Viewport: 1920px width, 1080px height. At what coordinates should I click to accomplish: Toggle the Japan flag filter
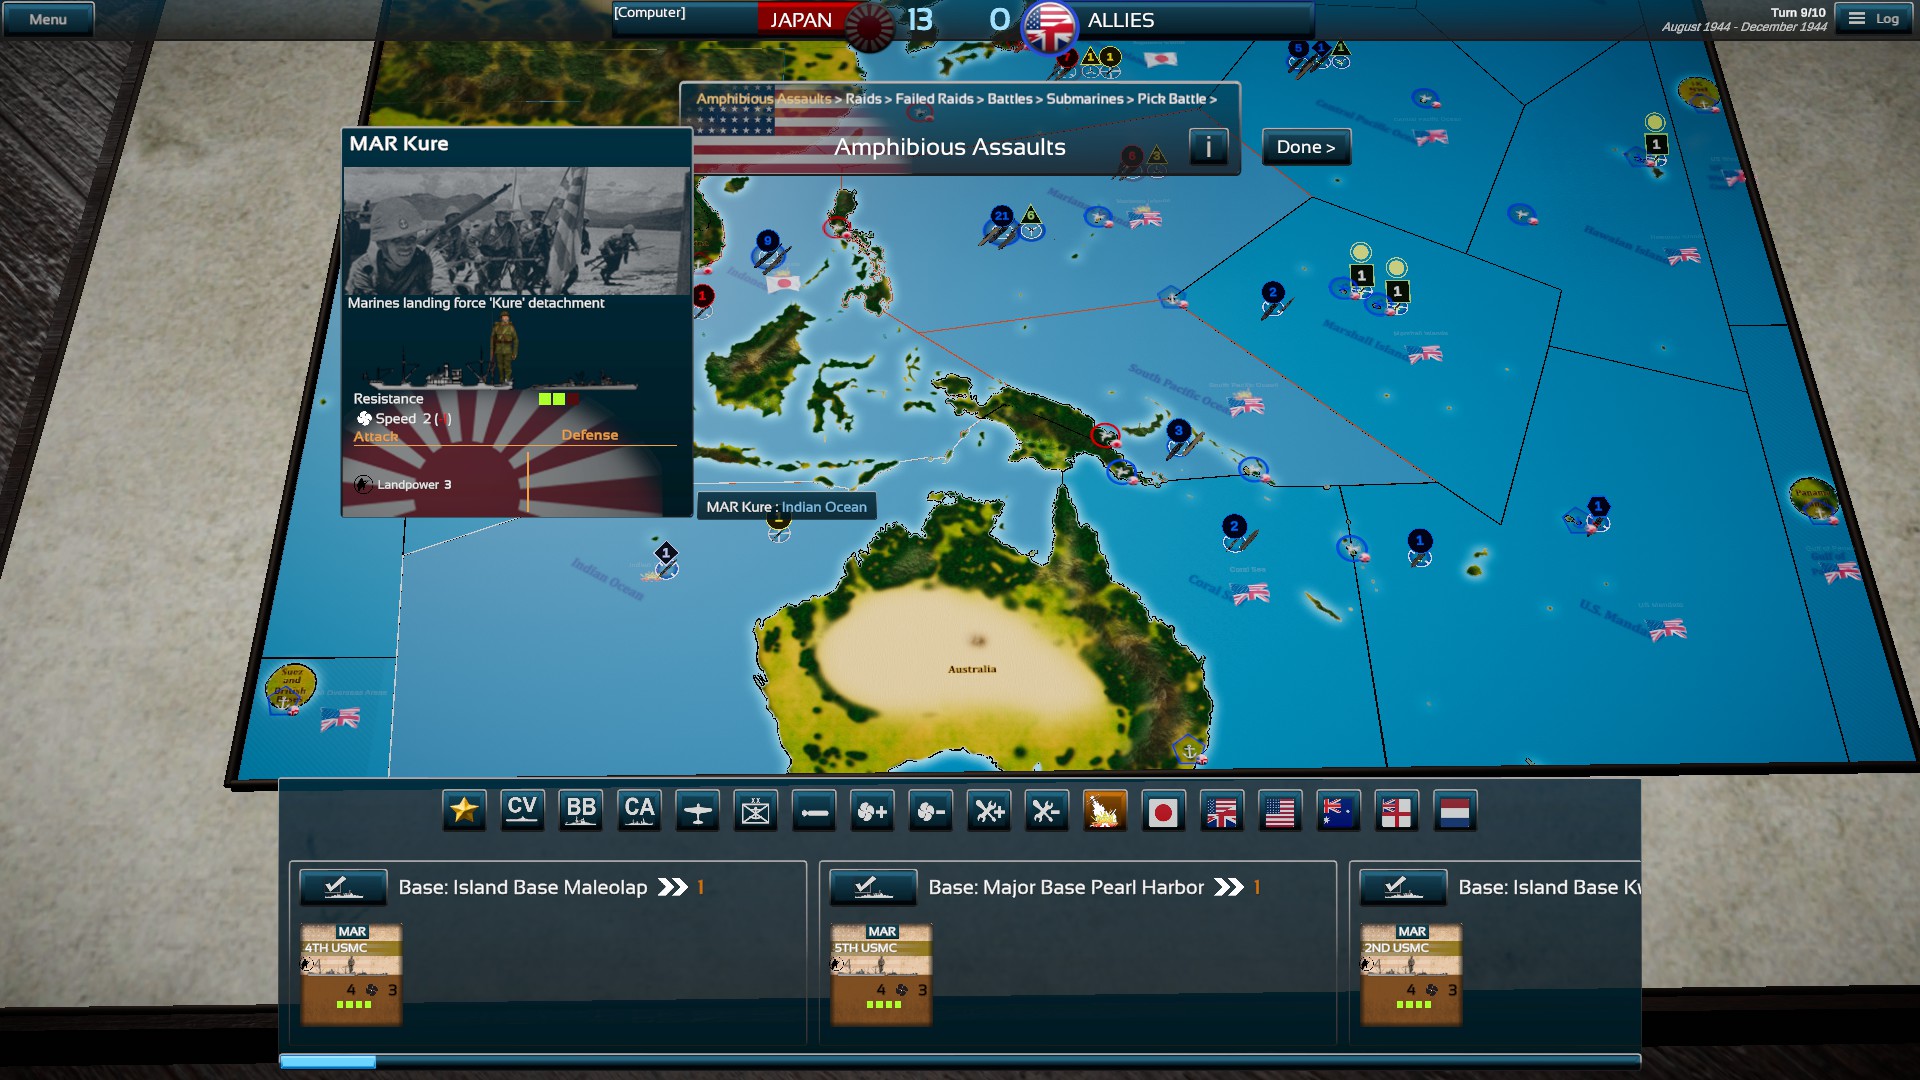(x=1162, y=811)
